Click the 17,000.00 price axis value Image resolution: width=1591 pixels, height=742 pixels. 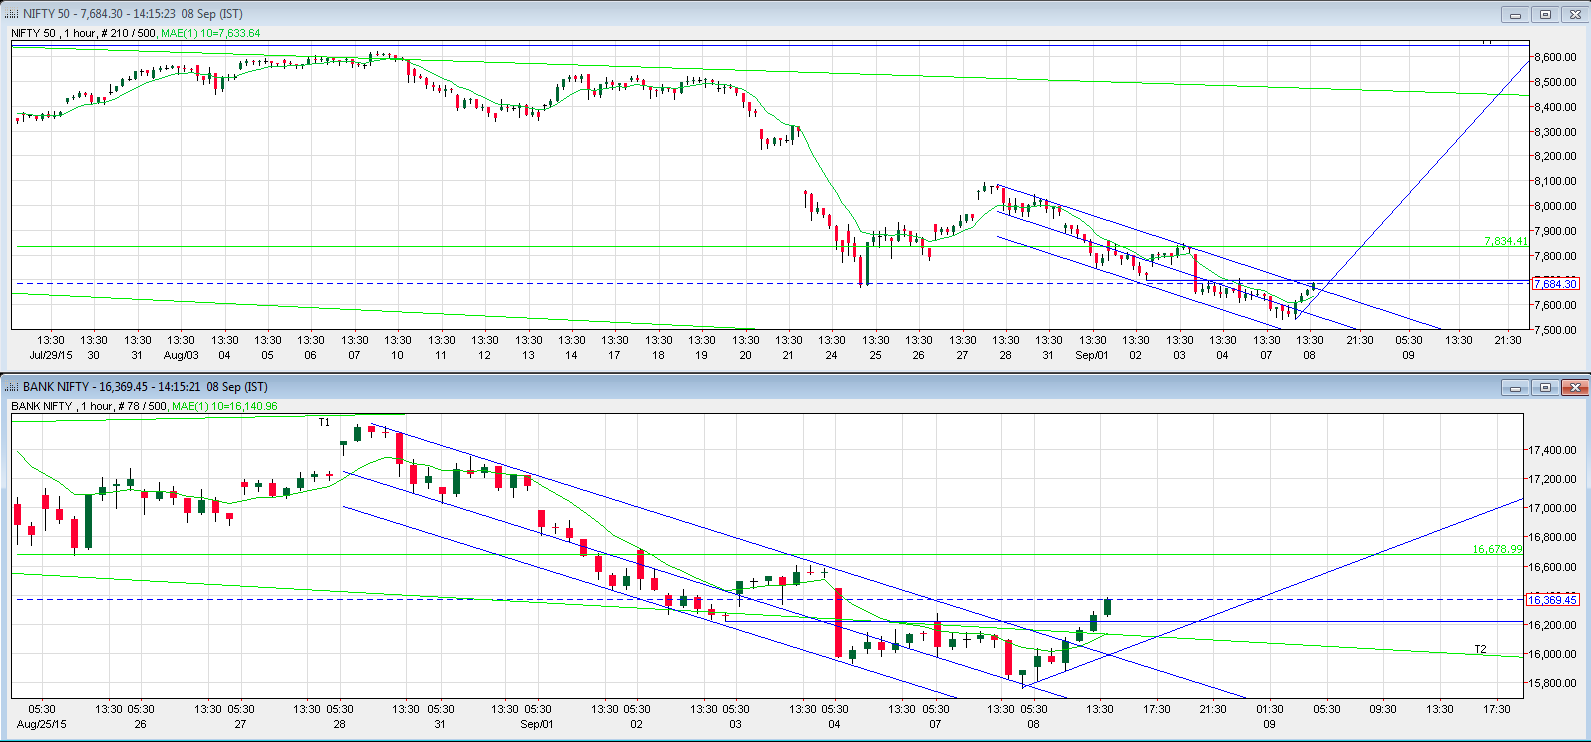(1553, 508)
